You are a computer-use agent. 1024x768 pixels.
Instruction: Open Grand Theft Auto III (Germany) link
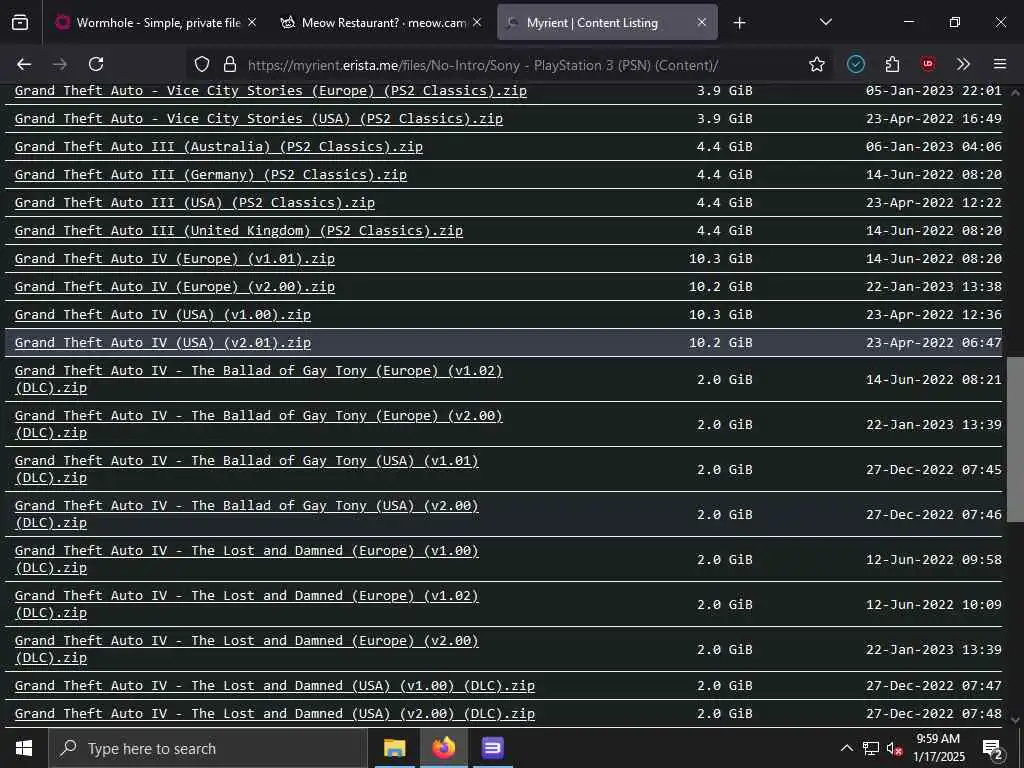point(210,175)
